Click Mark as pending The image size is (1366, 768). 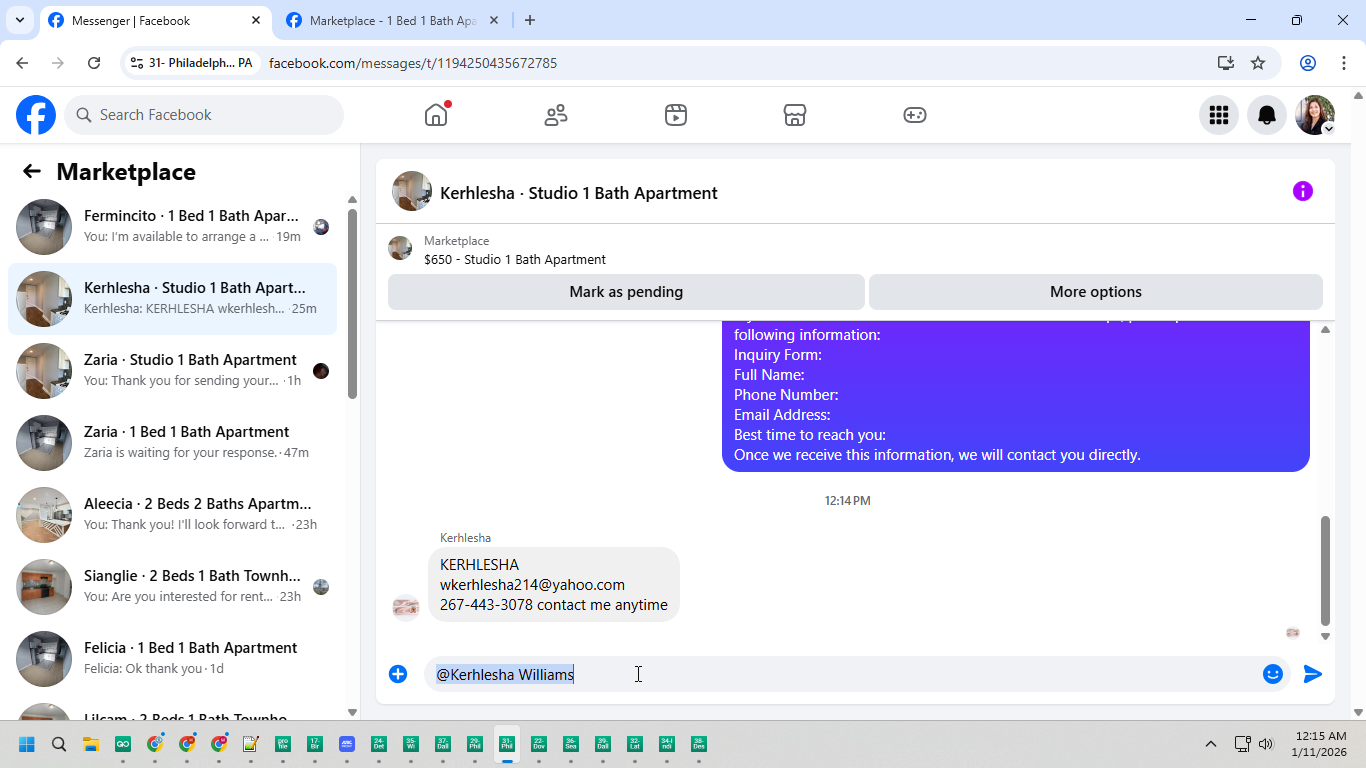click(x=626, y=292)
